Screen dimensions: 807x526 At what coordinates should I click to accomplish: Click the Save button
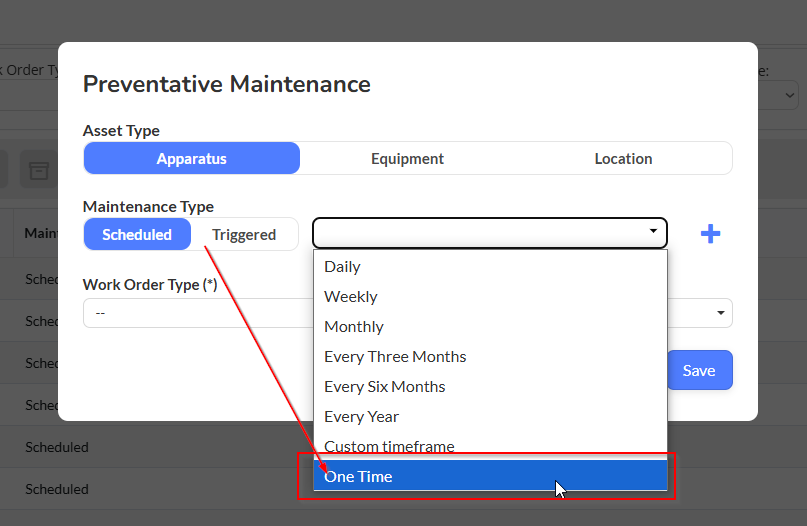click(x=699, y=370)
